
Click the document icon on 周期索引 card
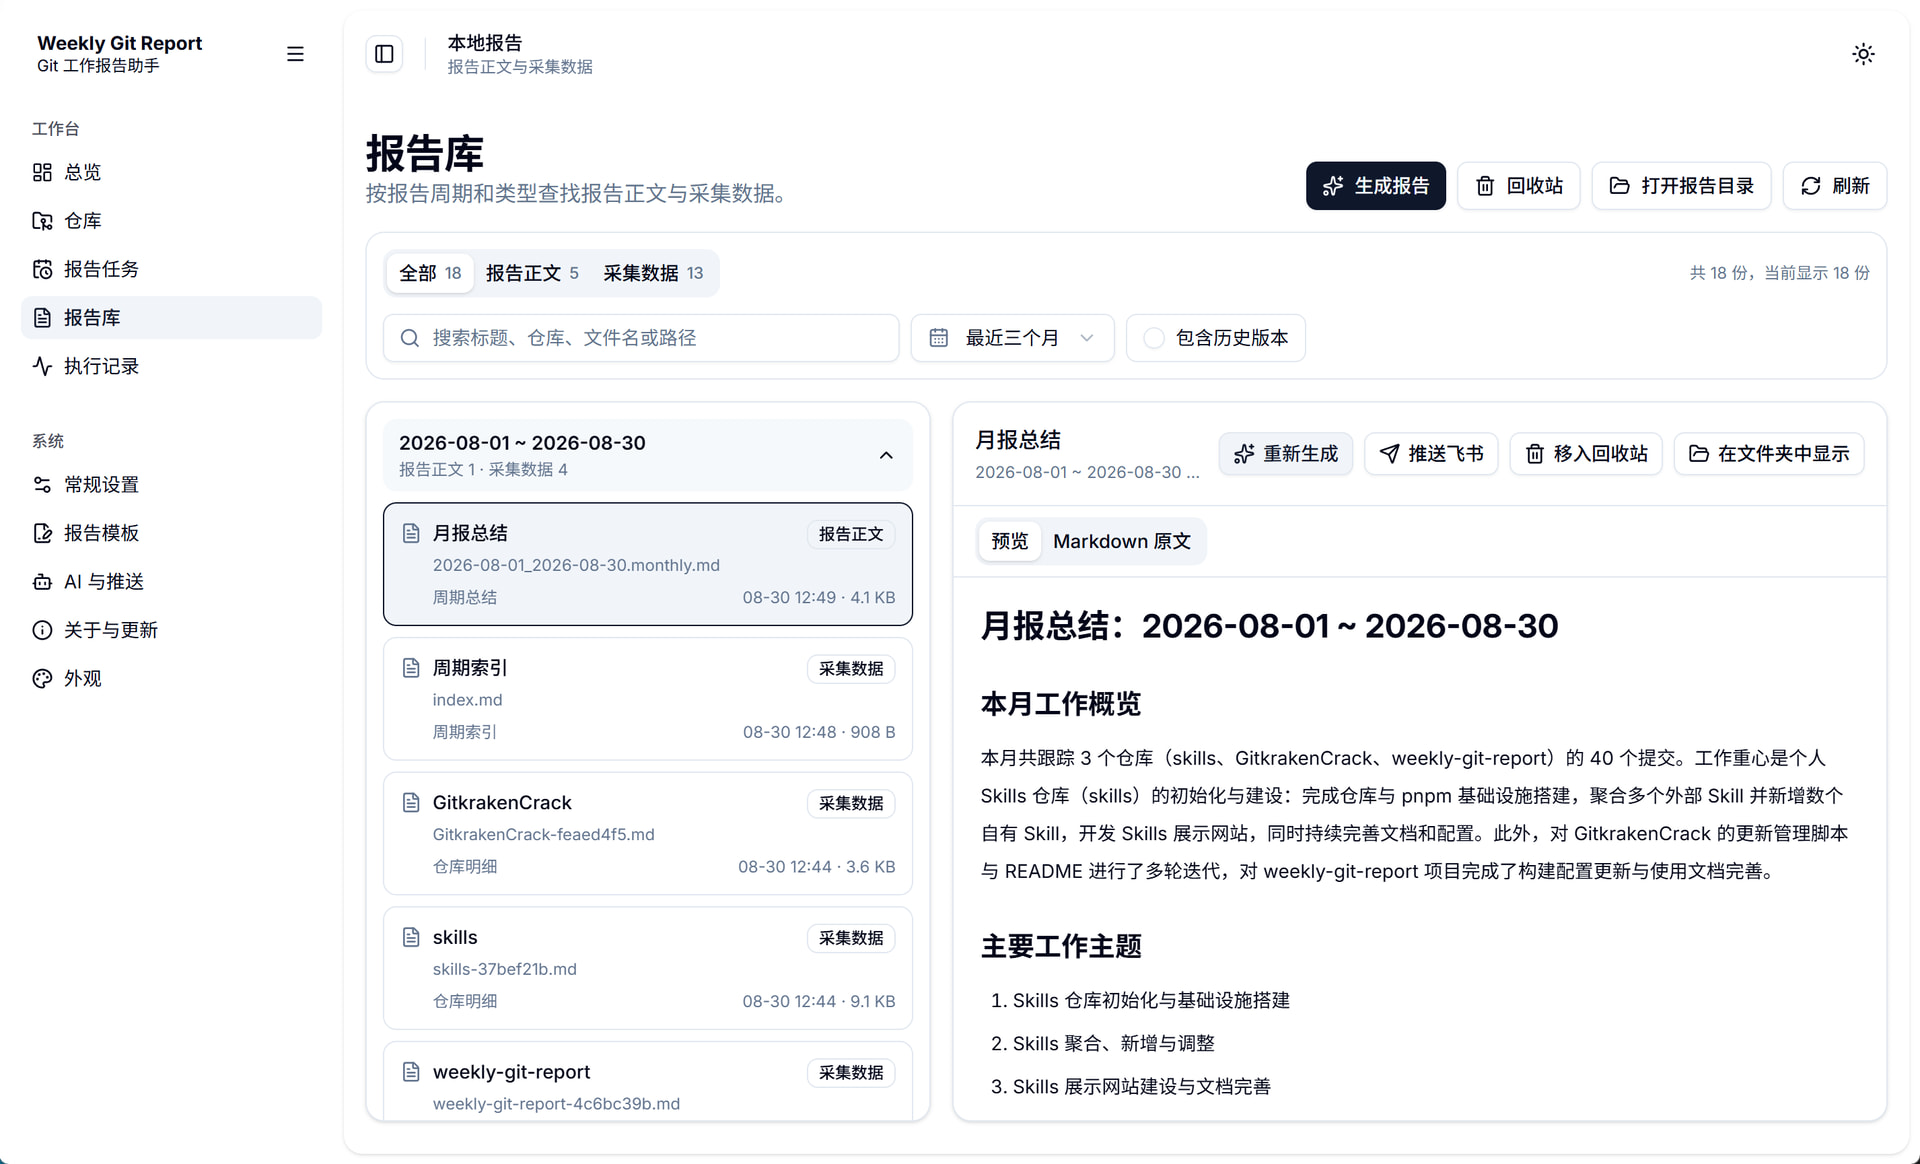[x=410, y=668]
